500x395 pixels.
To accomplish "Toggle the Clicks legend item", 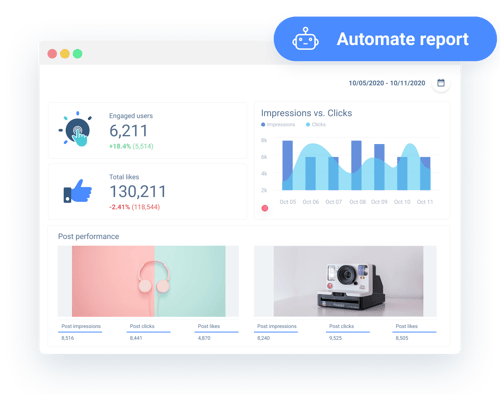I will (x=316, y=124).
